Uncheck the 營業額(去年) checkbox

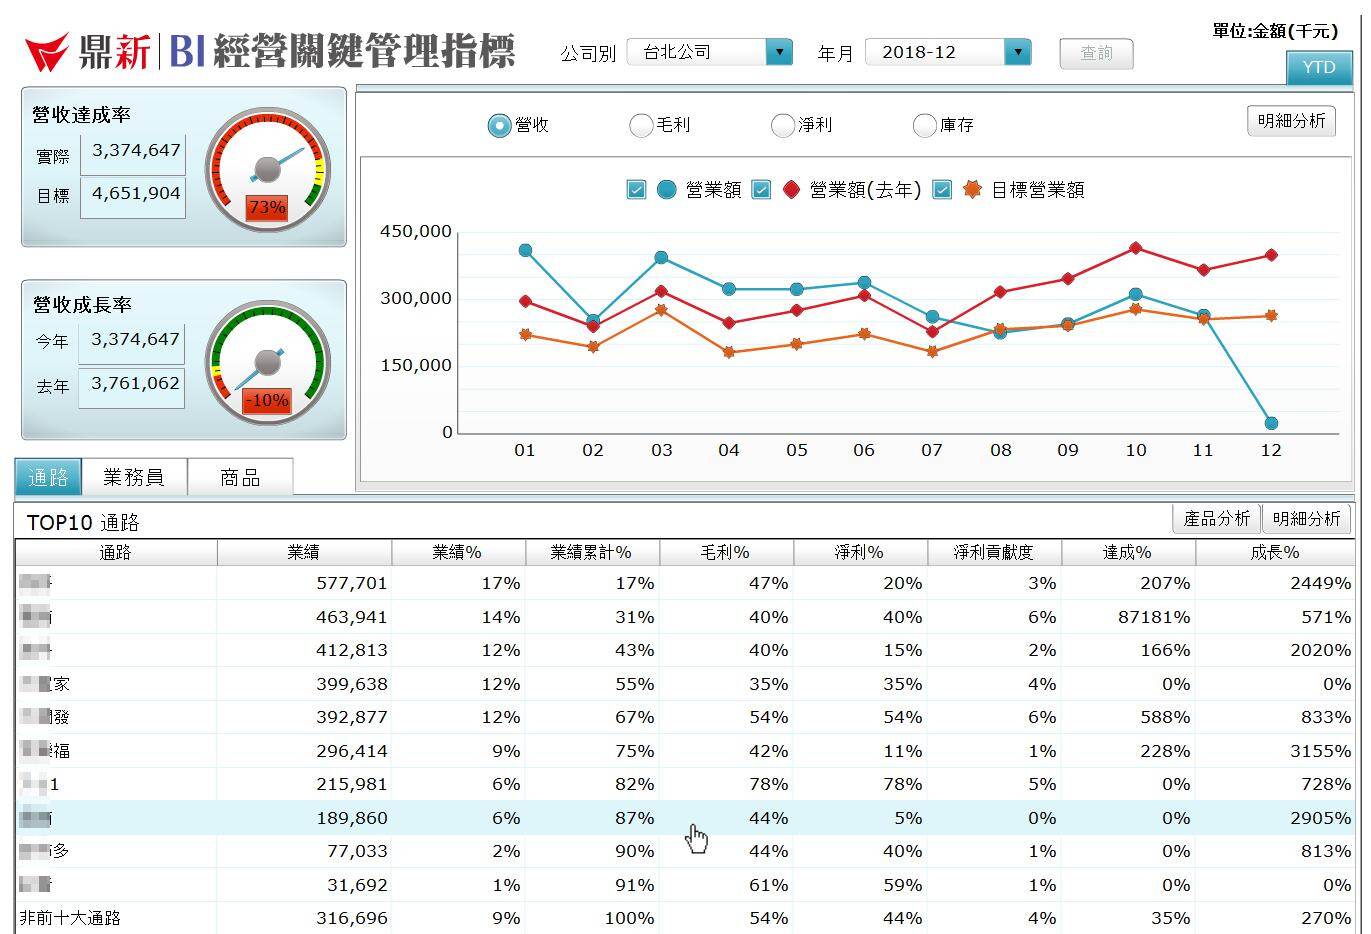pyautogui.click(x=761, y=189)
